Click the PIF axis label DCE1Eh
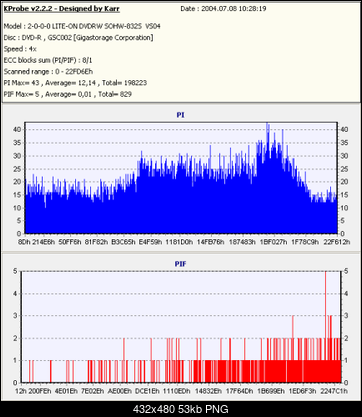This screenshot has height=417, width=362. tap(148, 391)
